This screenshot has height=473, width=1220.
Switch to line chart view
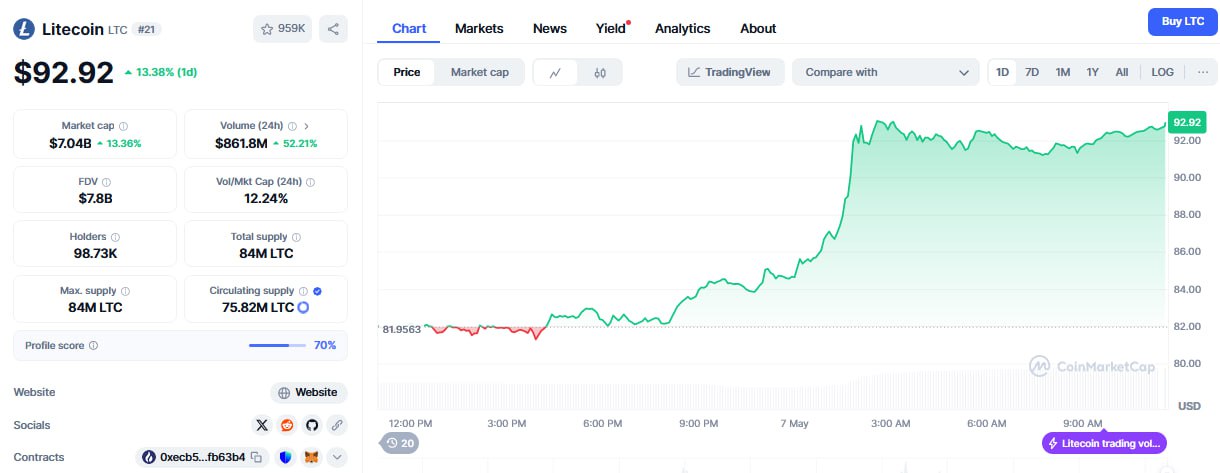click(x=556, y=72)
